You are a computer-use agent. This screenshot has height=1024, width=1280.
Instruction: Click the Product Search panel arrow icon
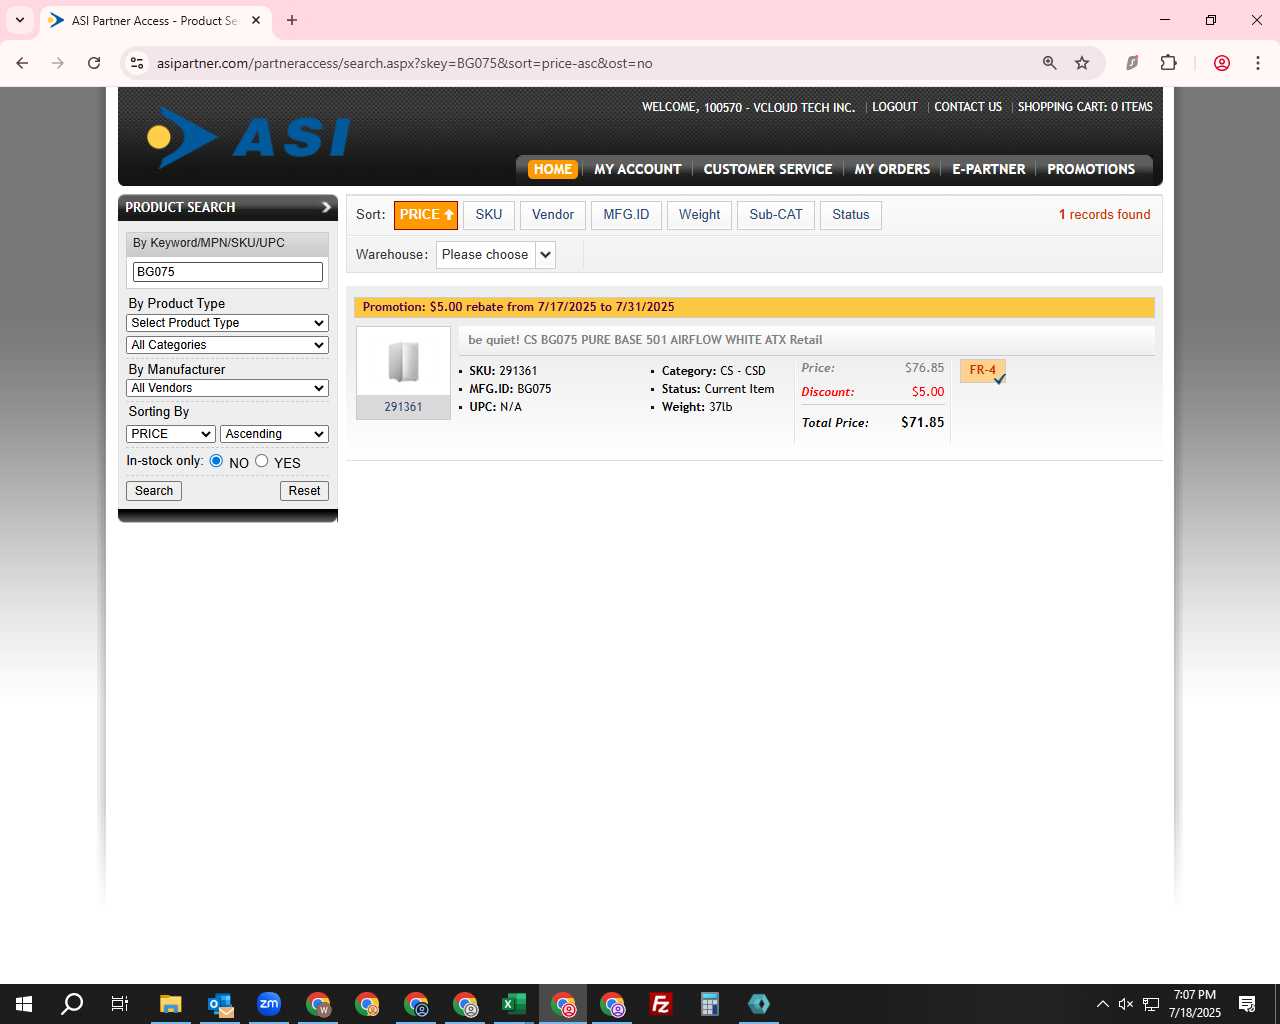click(x=326, y=207)
